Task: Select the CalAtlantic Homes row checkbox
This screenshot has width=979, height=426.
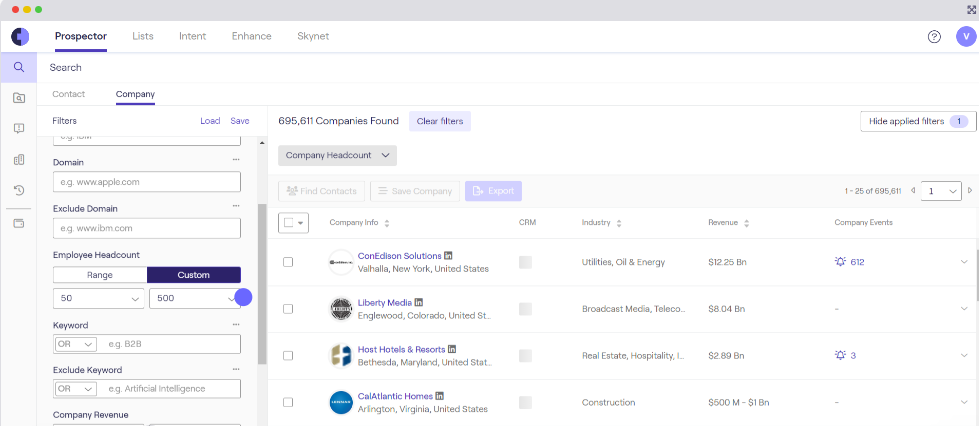Action: (288, 402)
